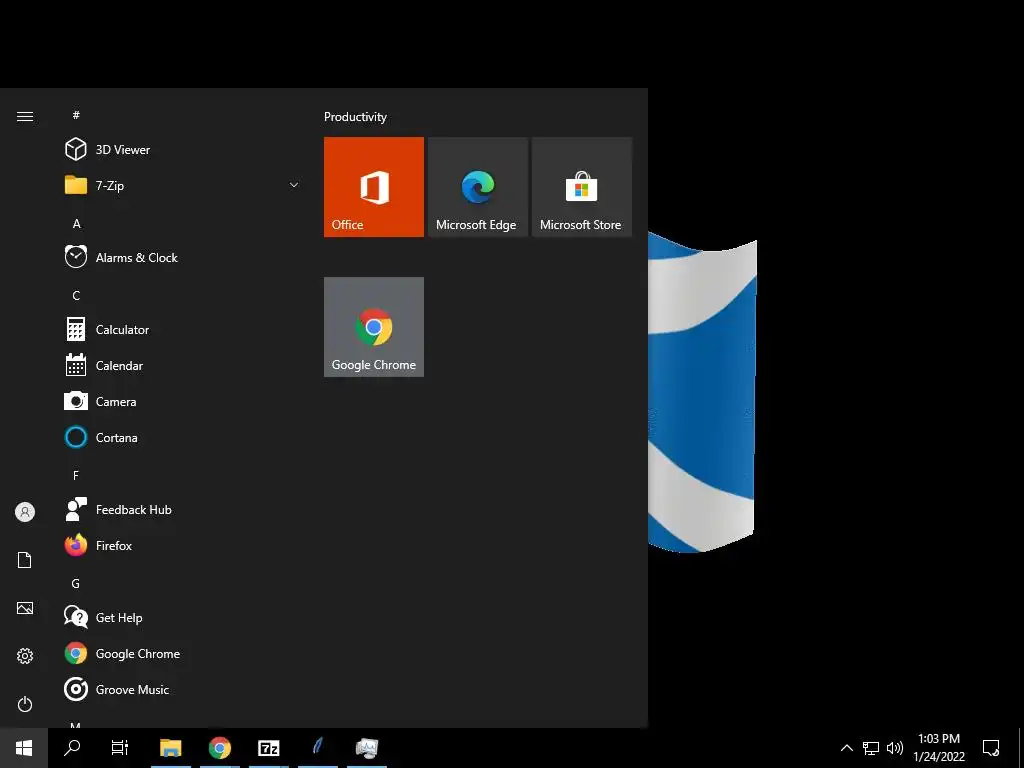Open Alarms & Clock app
Image resolution: width=1024 pixels, height=768 pixels.
182,257
